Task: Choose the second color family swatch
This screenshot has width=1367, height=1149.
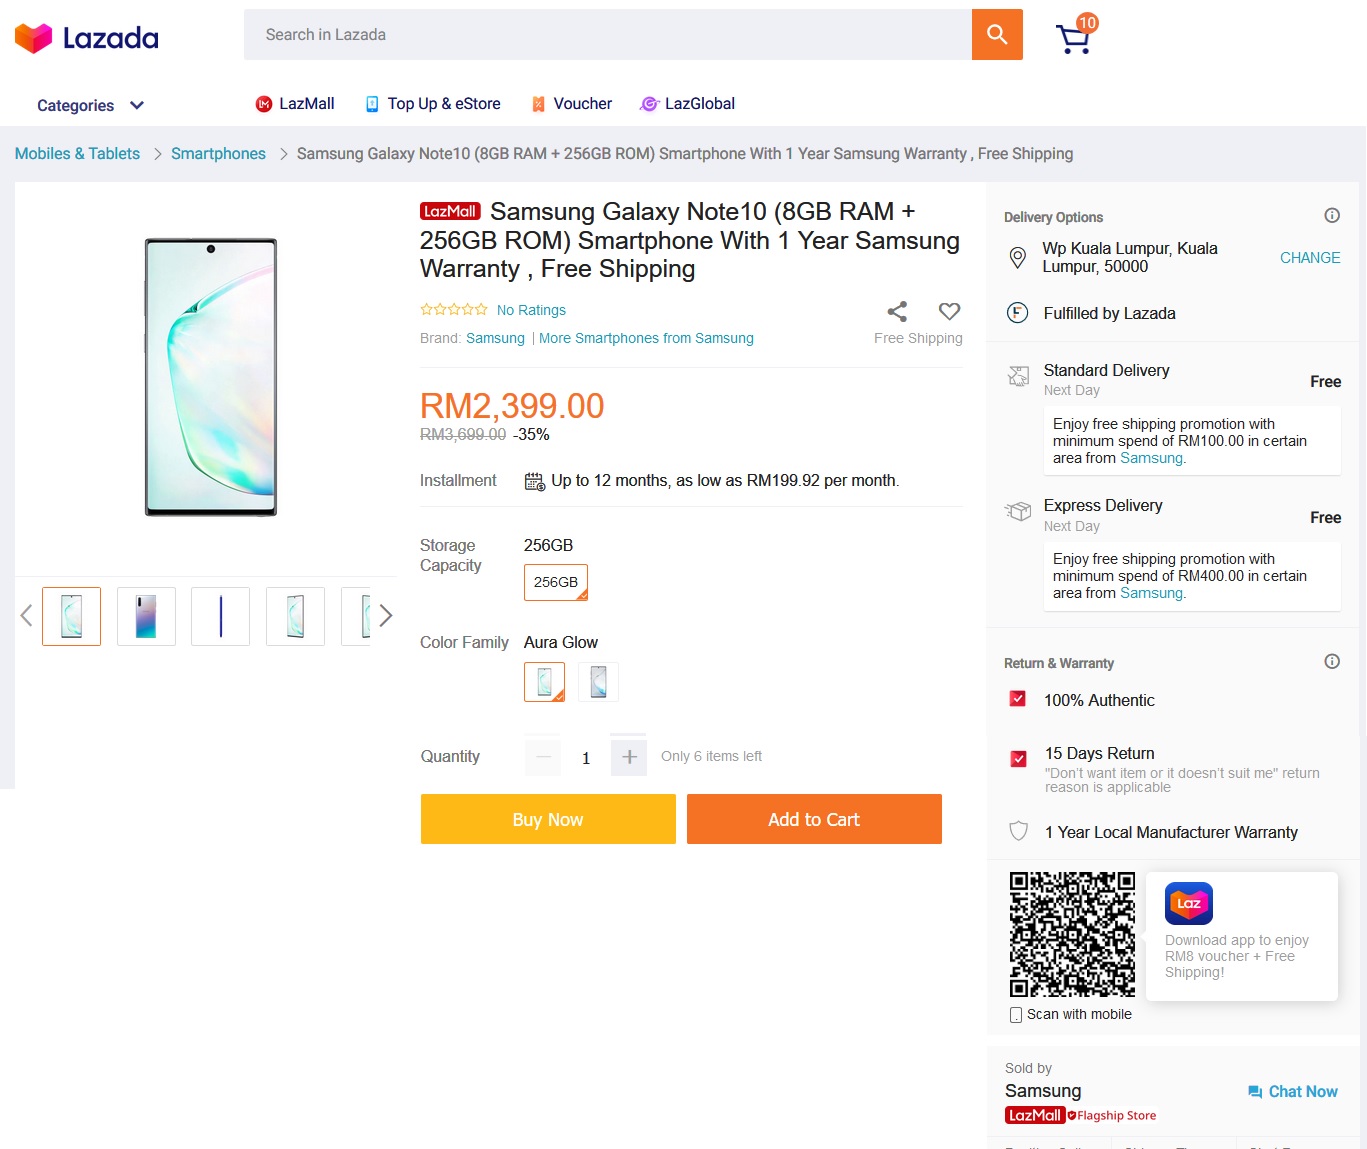Action: coord(598,682)
